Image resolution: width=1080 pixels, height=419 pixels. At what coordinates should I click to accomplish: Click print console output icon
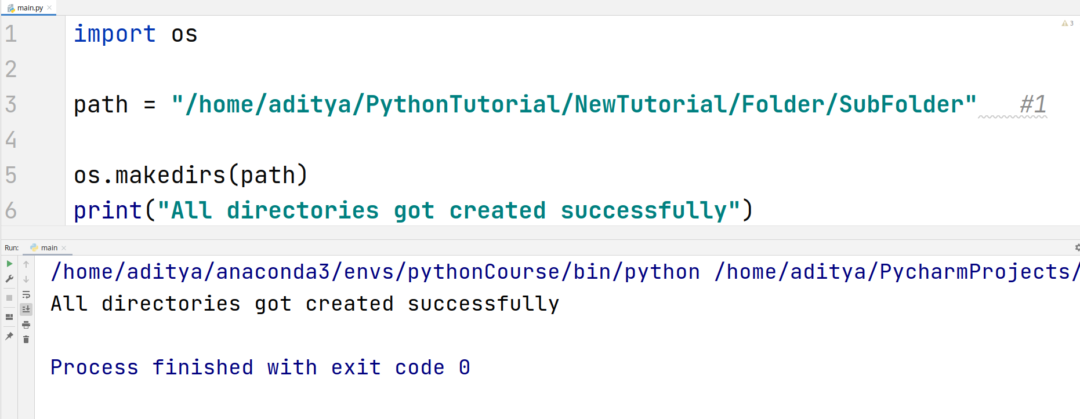click(26, 325)
